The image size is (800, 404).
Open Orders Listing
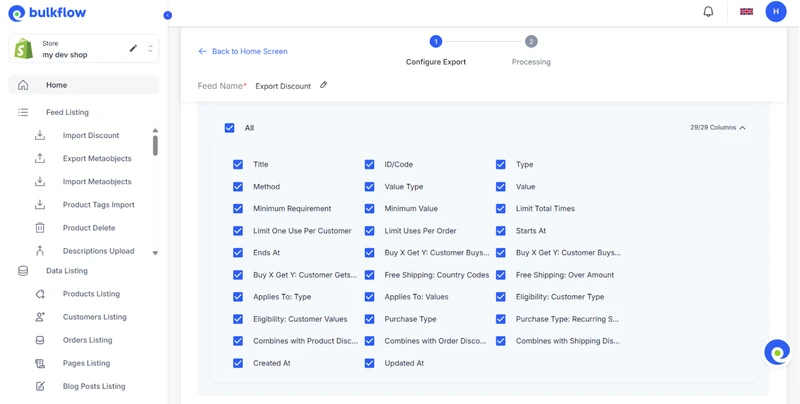click(87, 340)
